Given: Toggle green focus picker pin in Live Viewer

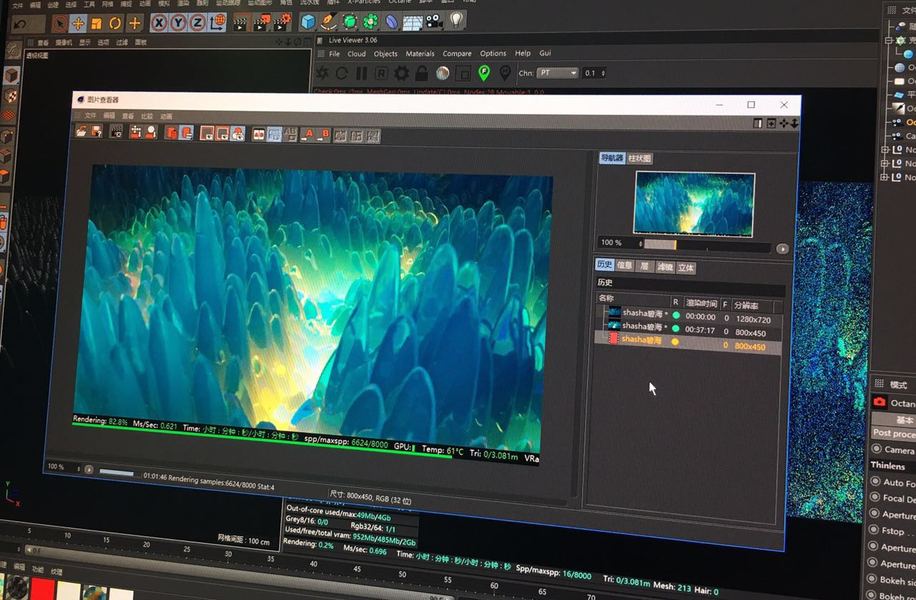Looking at the screenshot, I should [484, 73].
